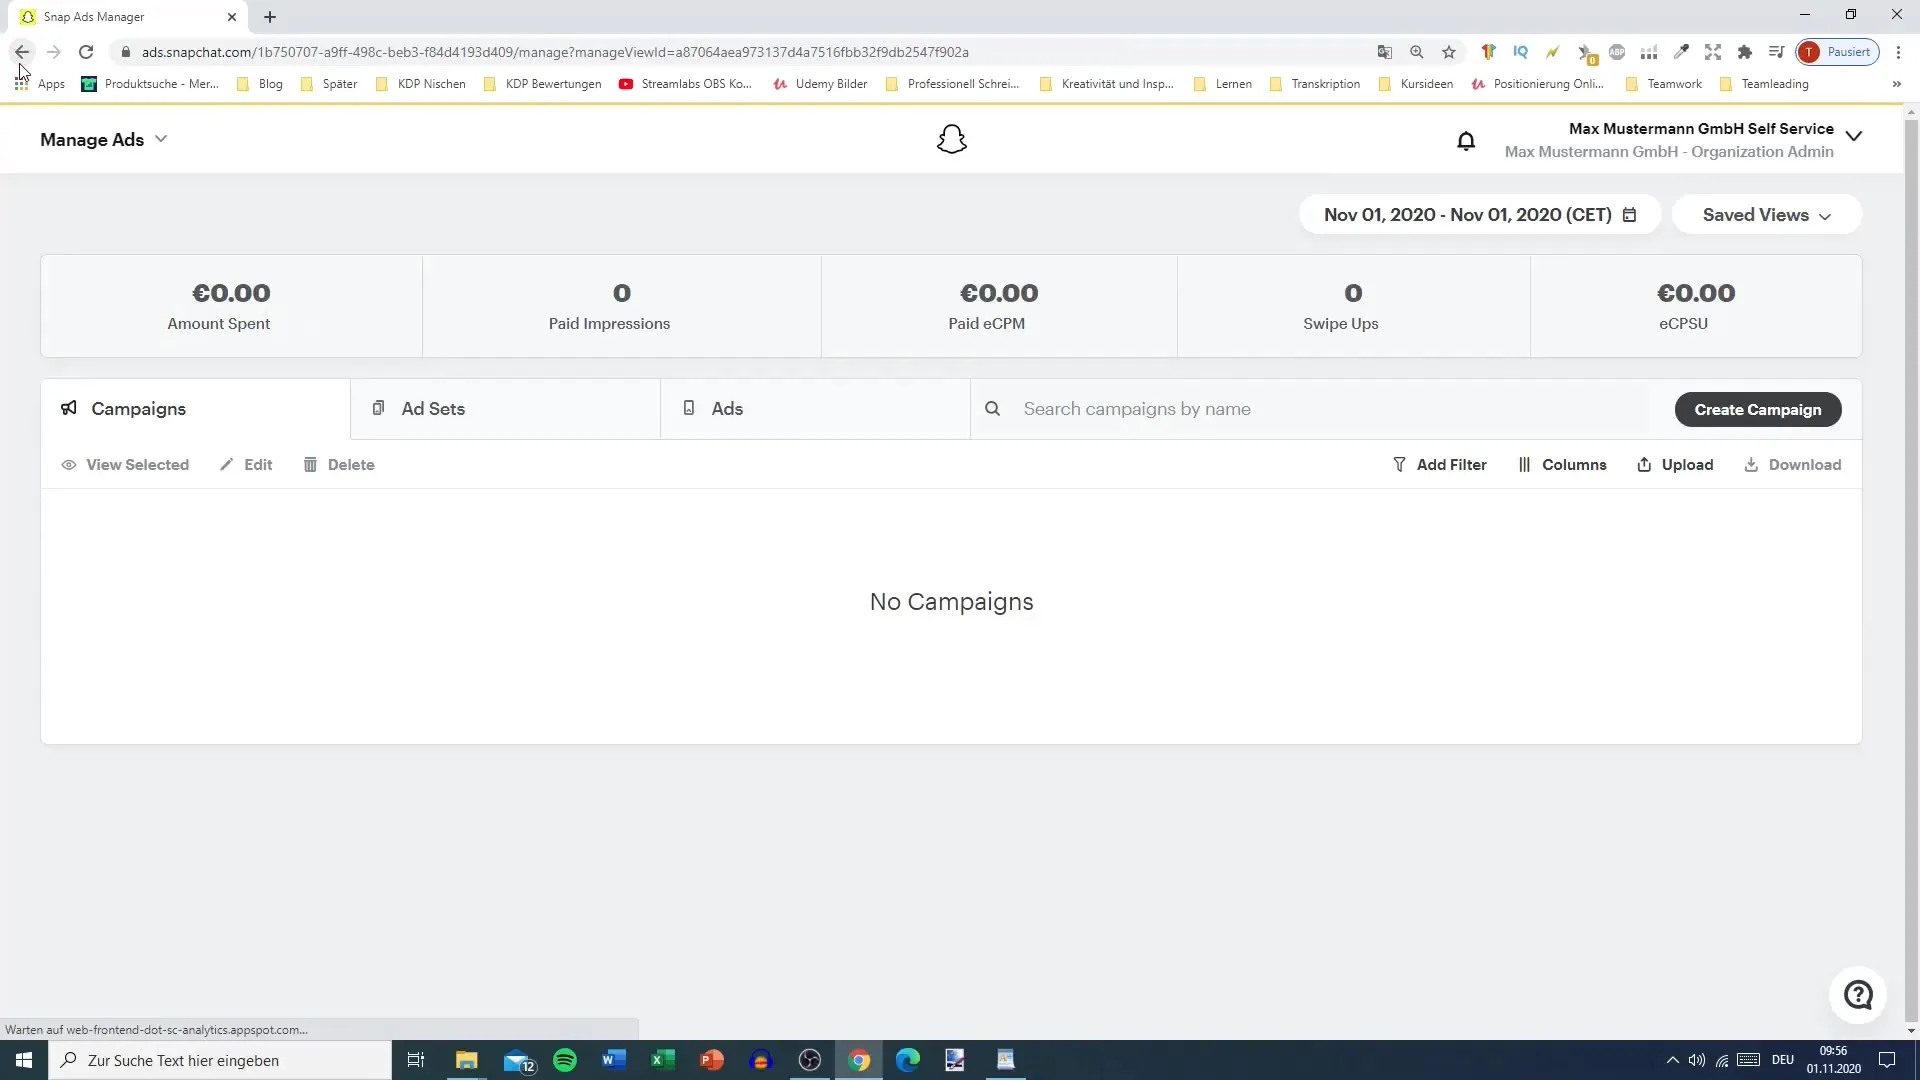Open Udemy Bilder bookmark
Screen dimensions: 1920x1080
pos(820,84)
